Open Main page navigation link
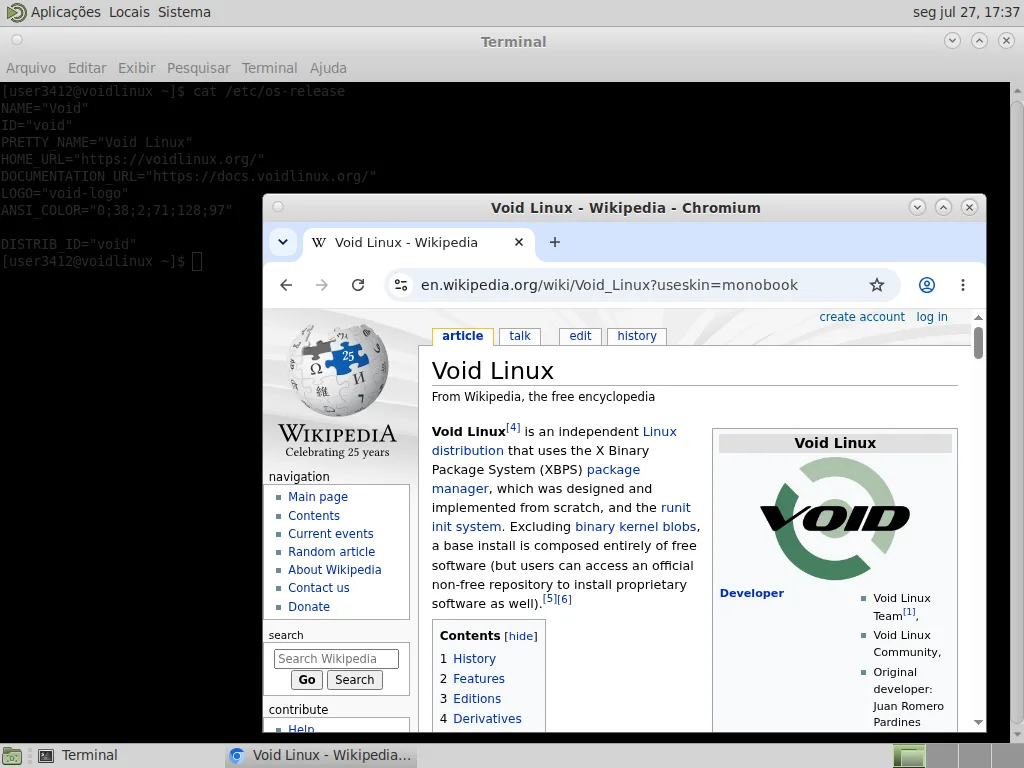 tap(318, 497)
